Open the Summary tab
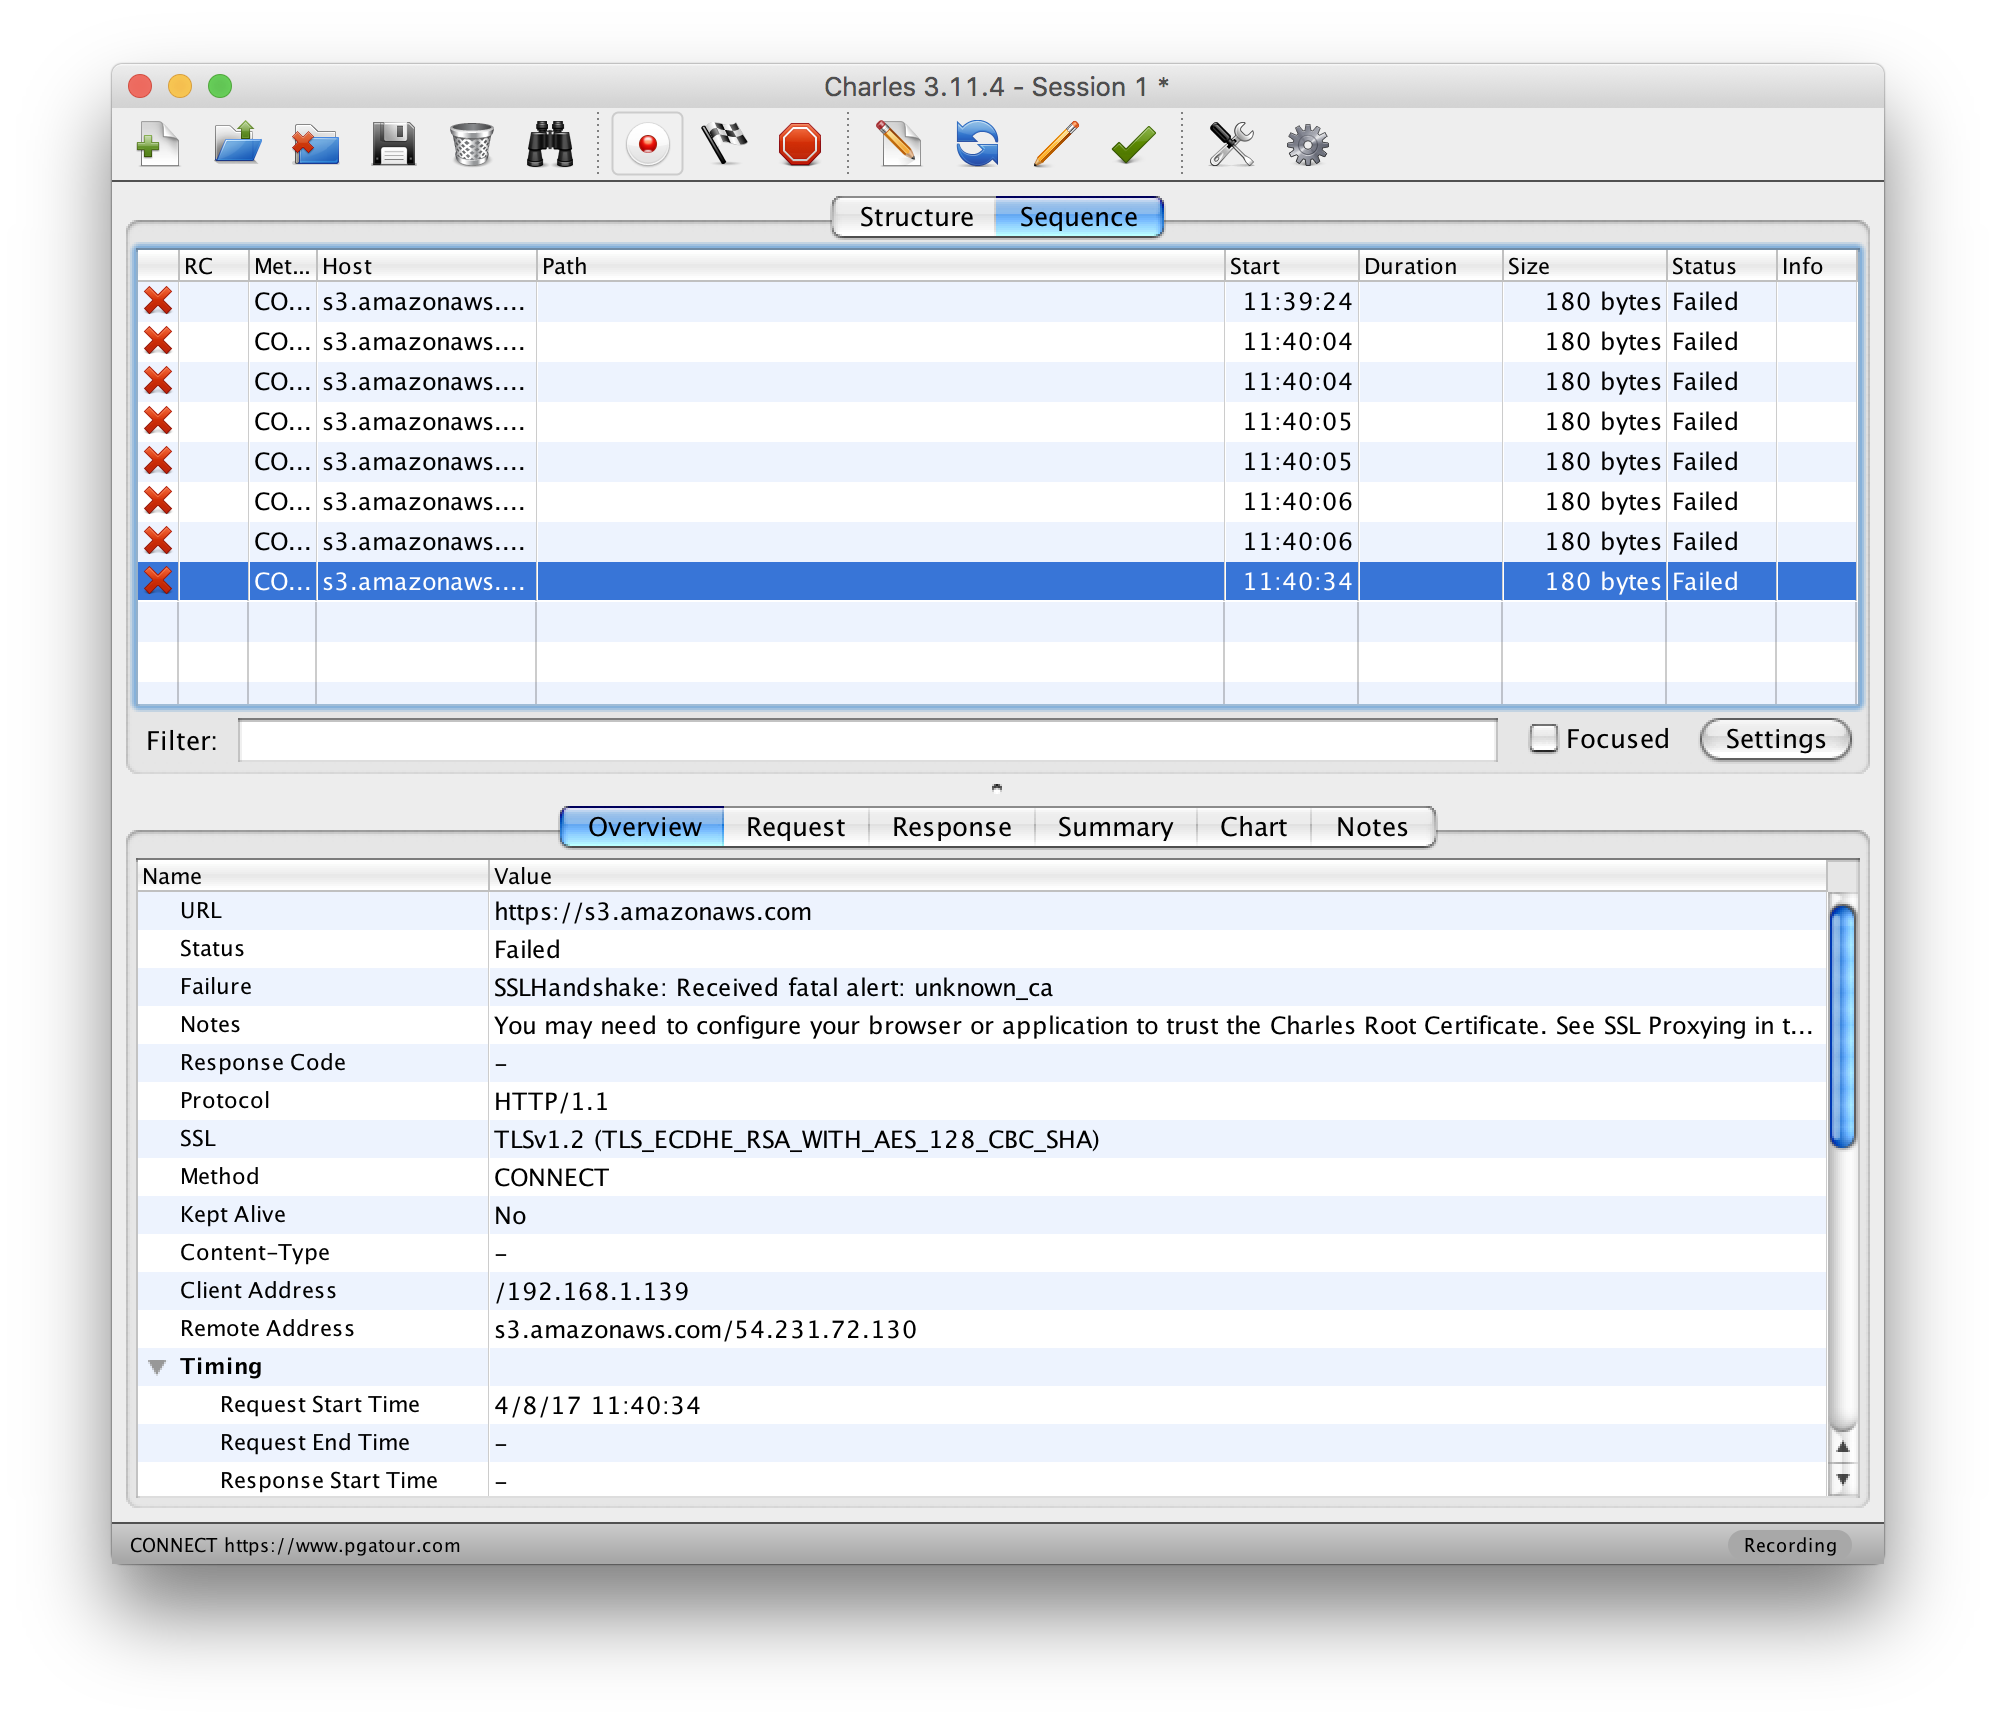Screen dimensions: 1996x1724 pyautogui.click(x=1115, y=827)
